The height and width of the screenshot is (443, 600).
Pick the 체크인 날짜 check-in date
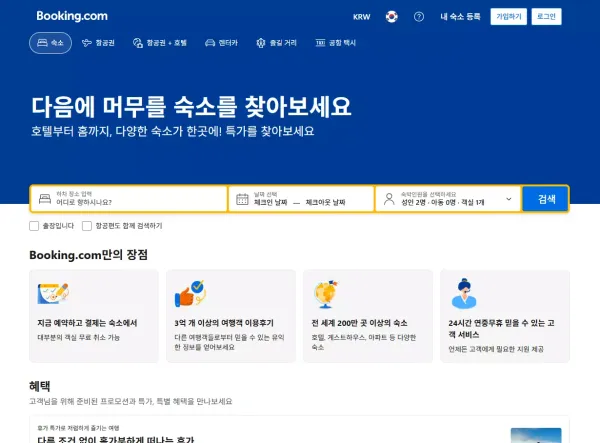tap(271, 202)
